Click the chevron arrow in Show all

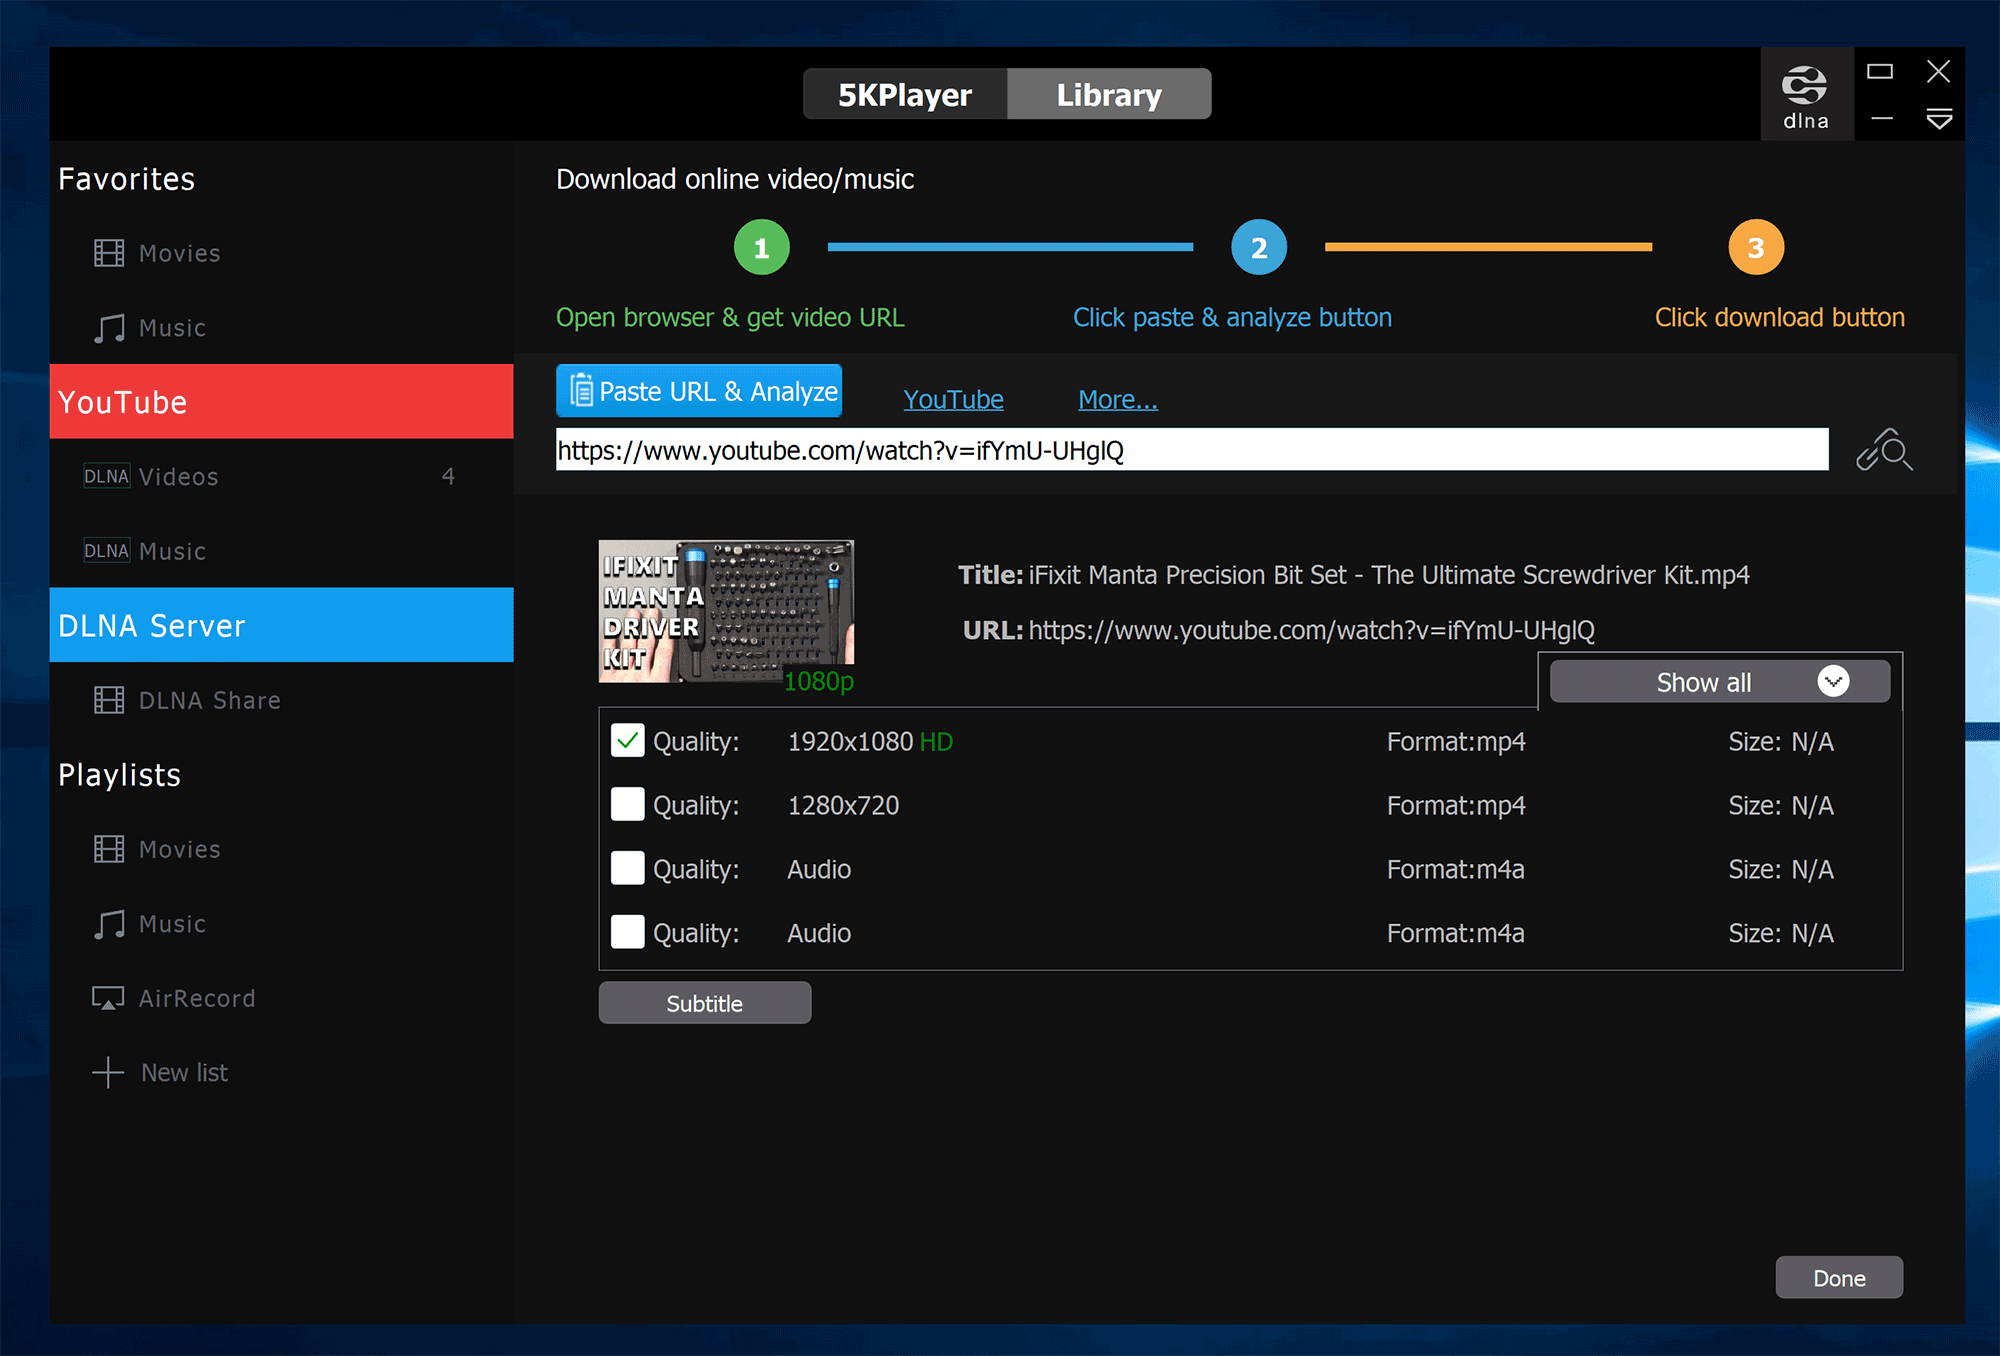(x=1833, y=682)
